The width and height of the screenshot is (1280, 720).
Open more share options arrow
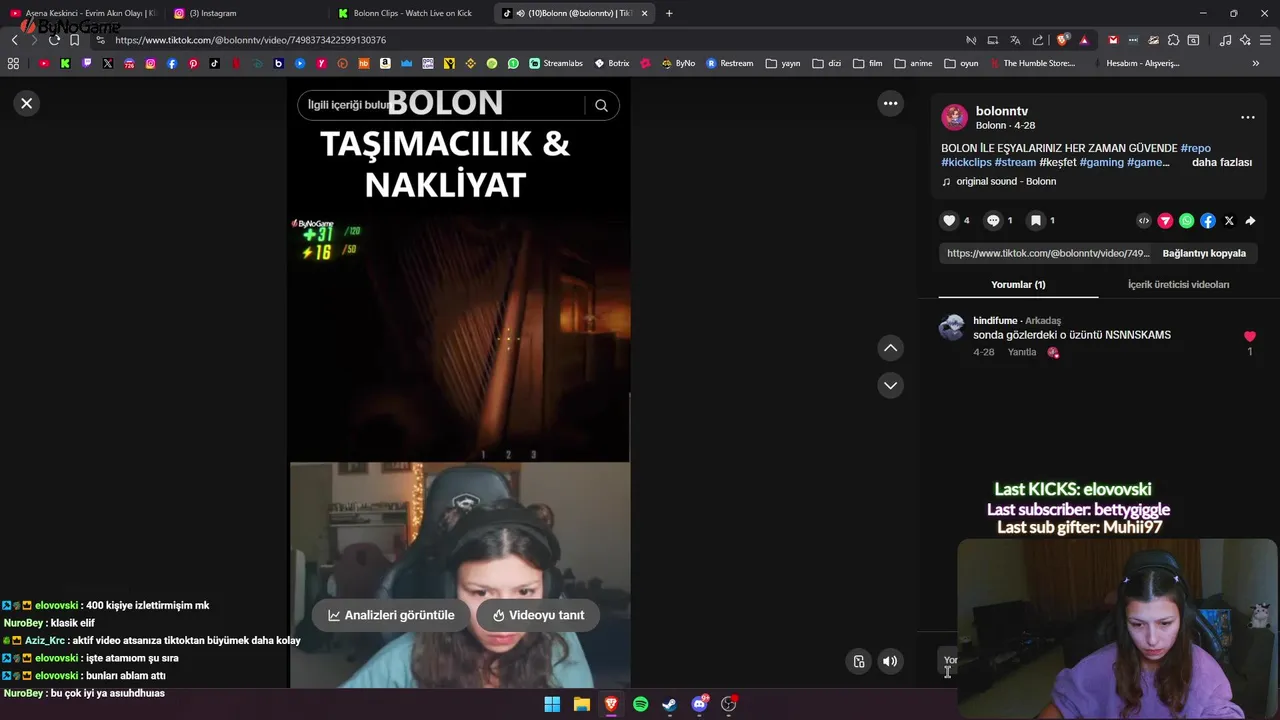pos(1250,221)
